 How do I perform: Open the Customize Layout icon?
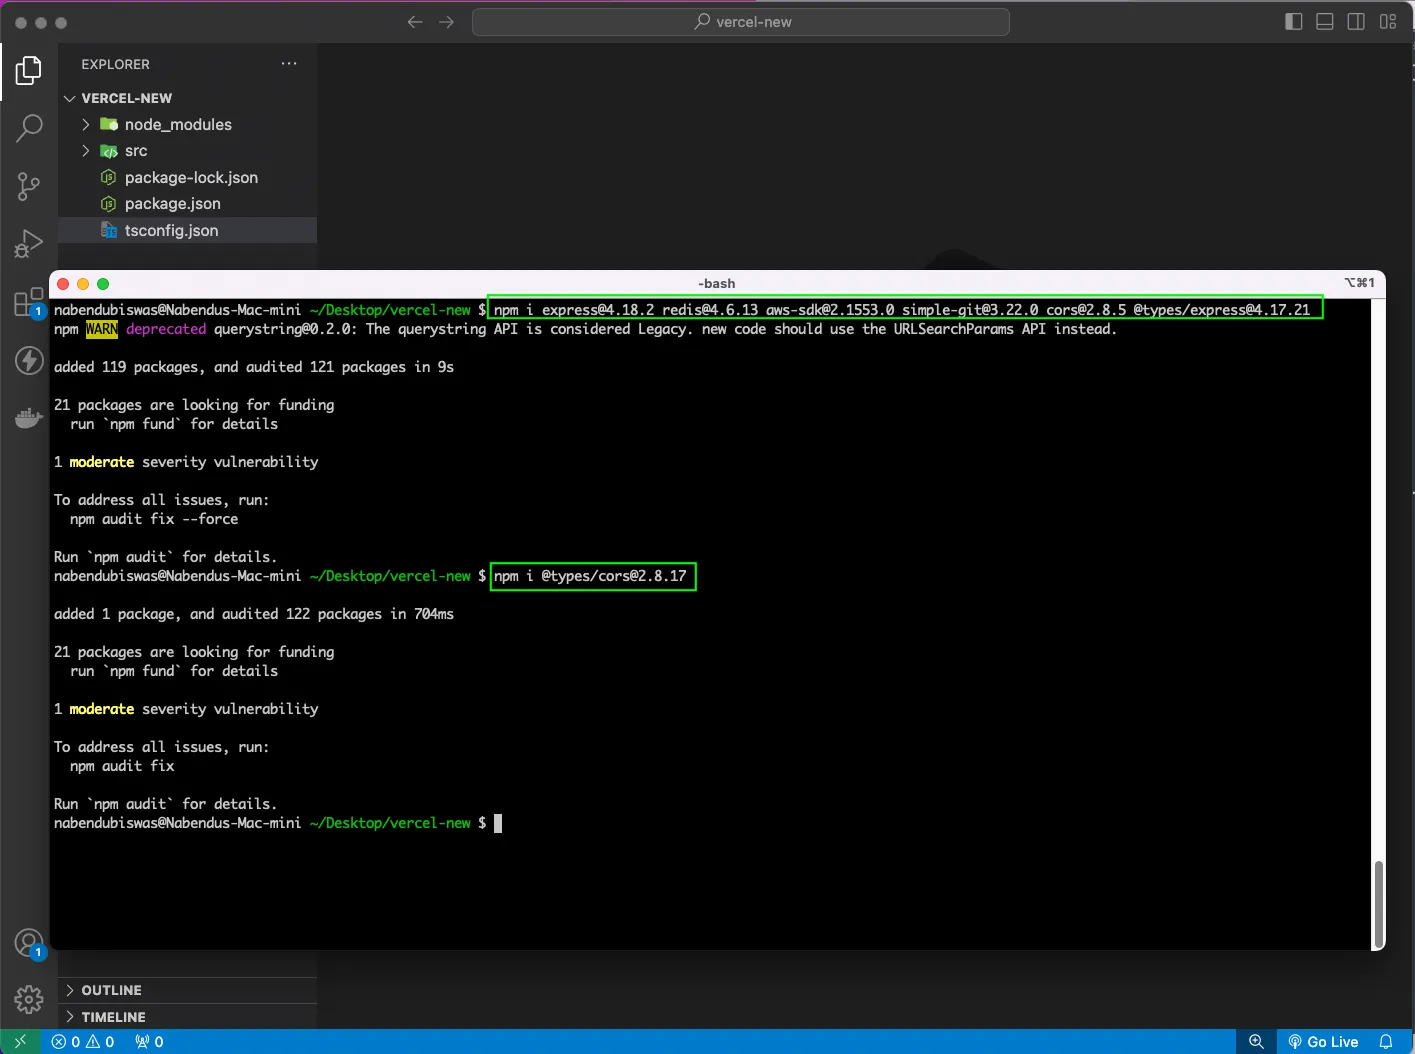(1388, 22)
